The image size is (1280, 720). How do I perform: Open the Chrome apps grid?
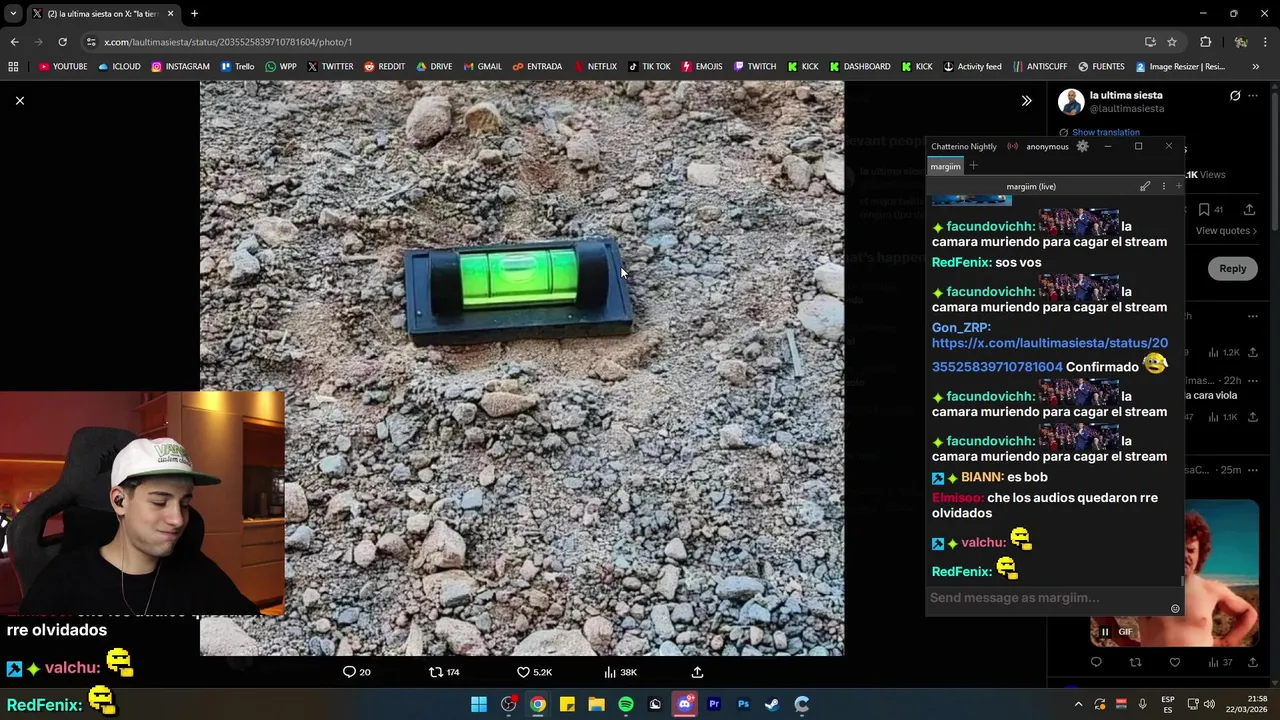click(x=13, y=66)
